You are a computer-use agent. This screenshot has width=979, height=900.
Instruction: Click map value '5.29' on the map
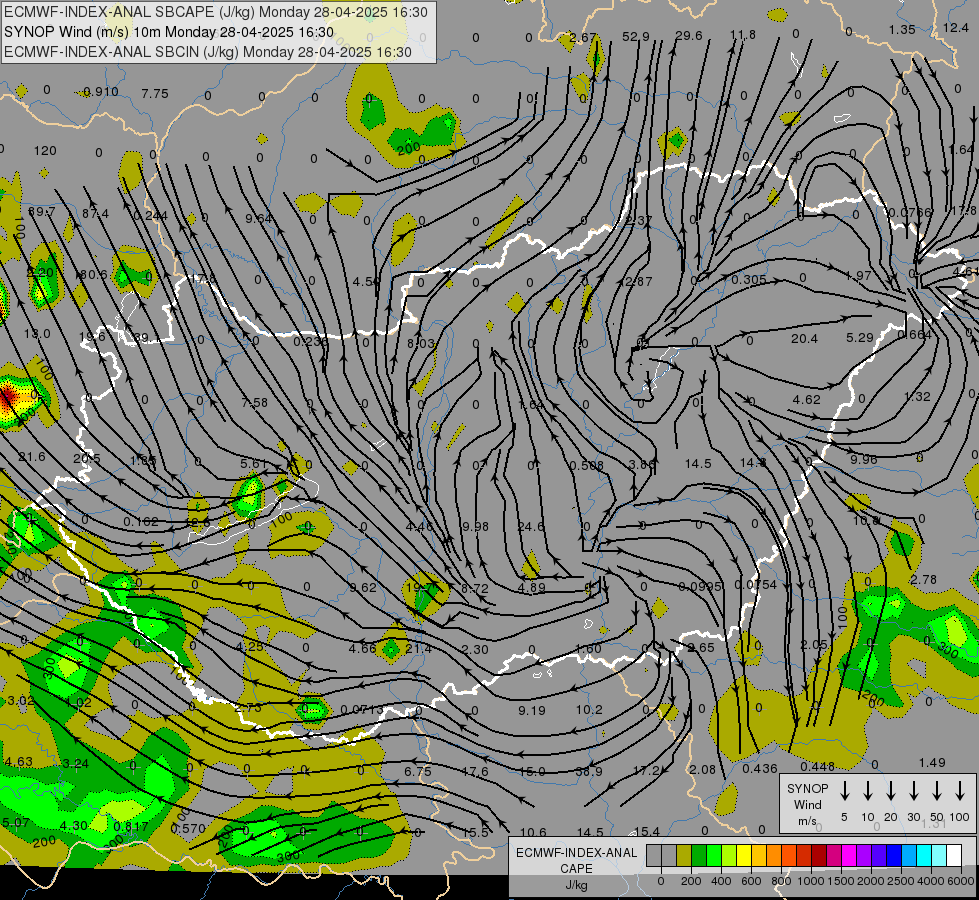click(x=860, y=338)
